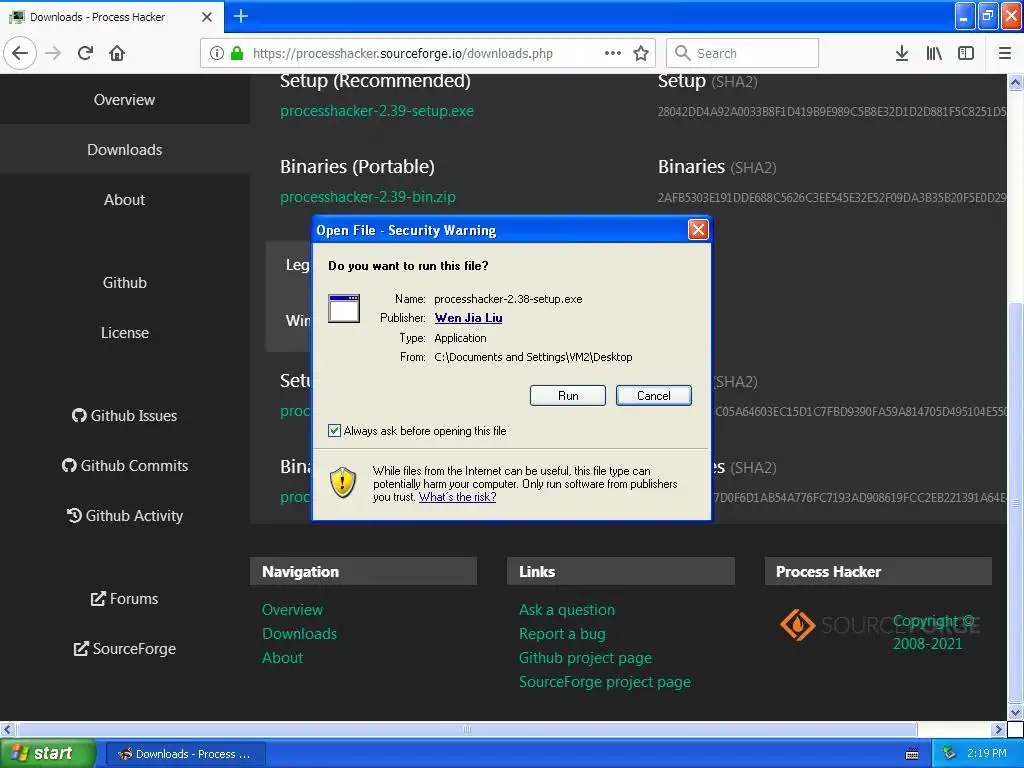Open the page actions three-dot menu
This screenshot has height=768, width=1024.
coord(613,53)
